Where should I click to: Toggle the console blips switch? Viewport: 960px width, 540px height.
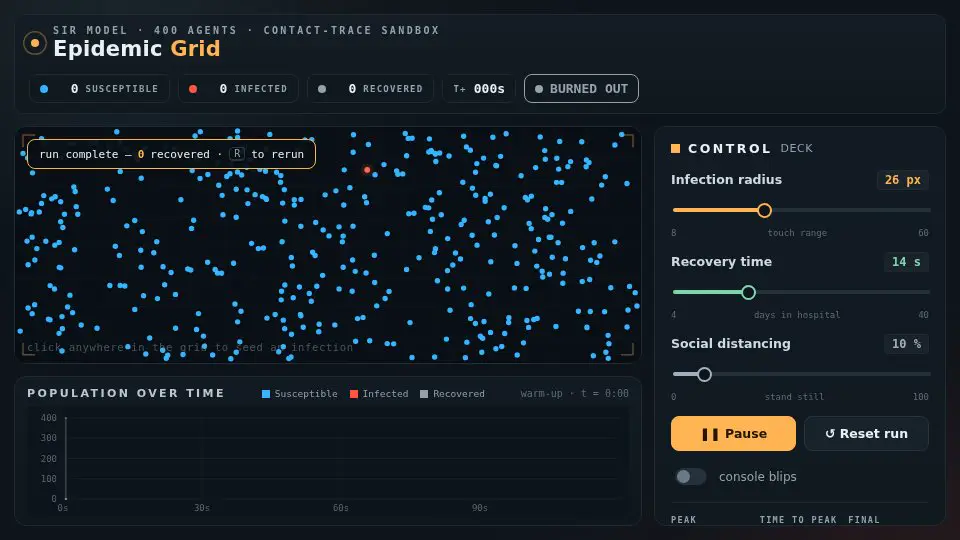[690, 476]
